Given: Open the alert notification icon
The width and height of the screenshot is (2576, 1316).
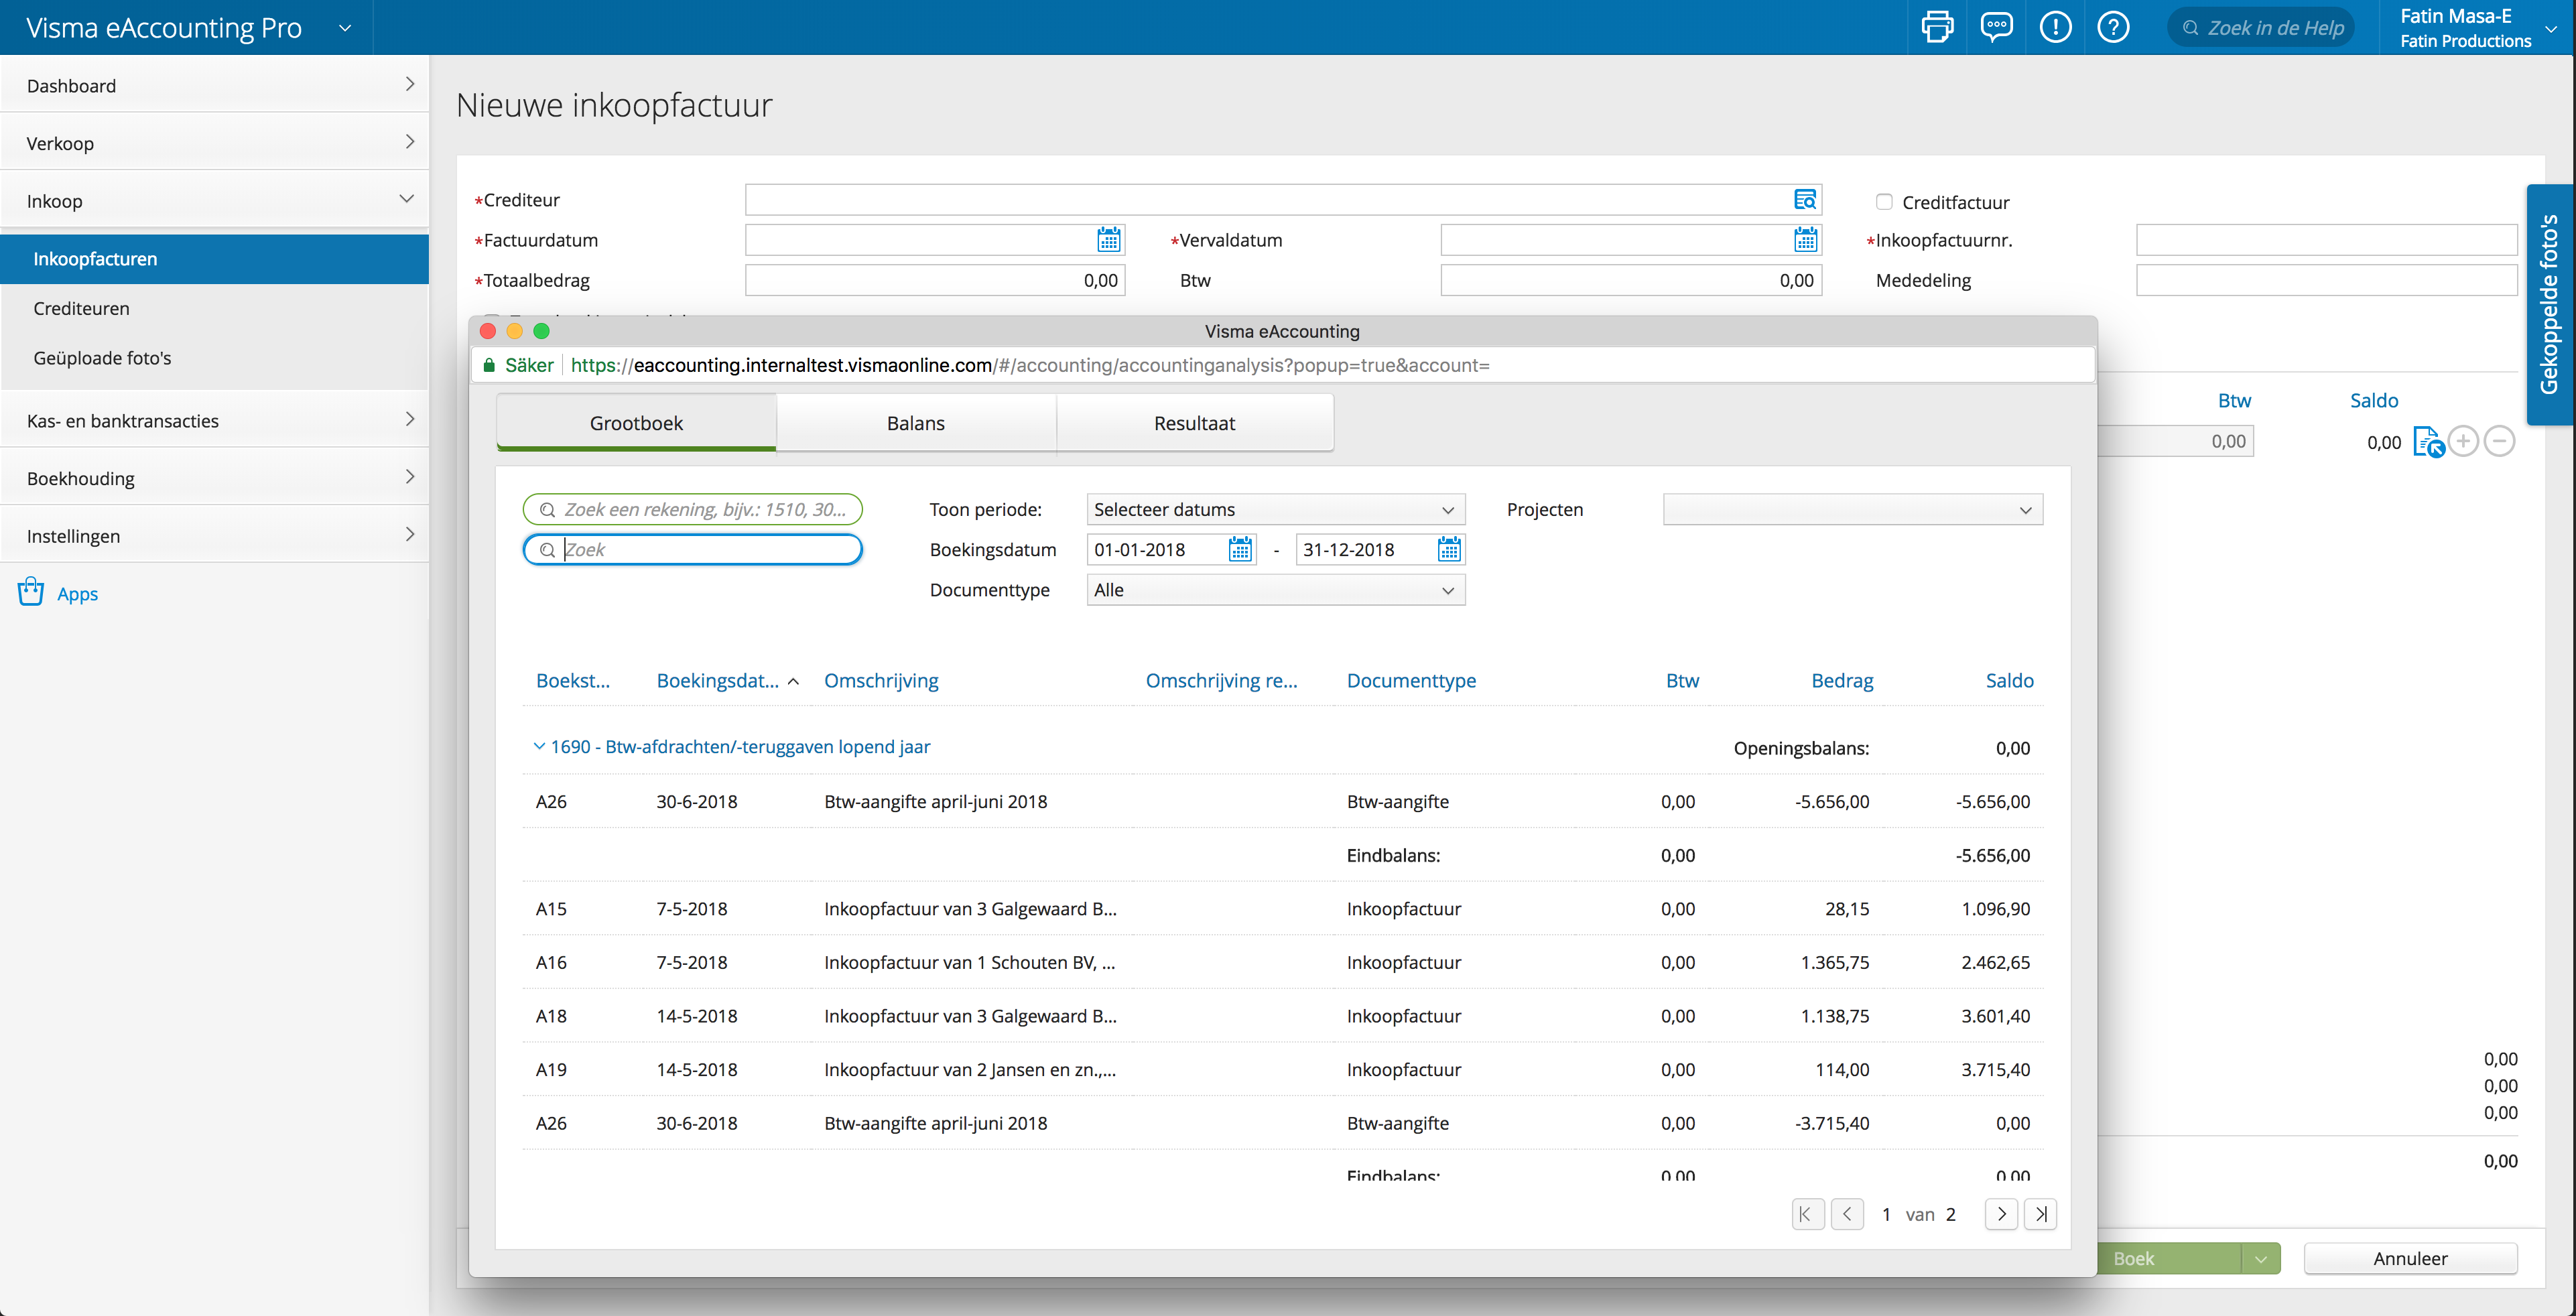Looking at the screenshot, I should click(2055, 27).
